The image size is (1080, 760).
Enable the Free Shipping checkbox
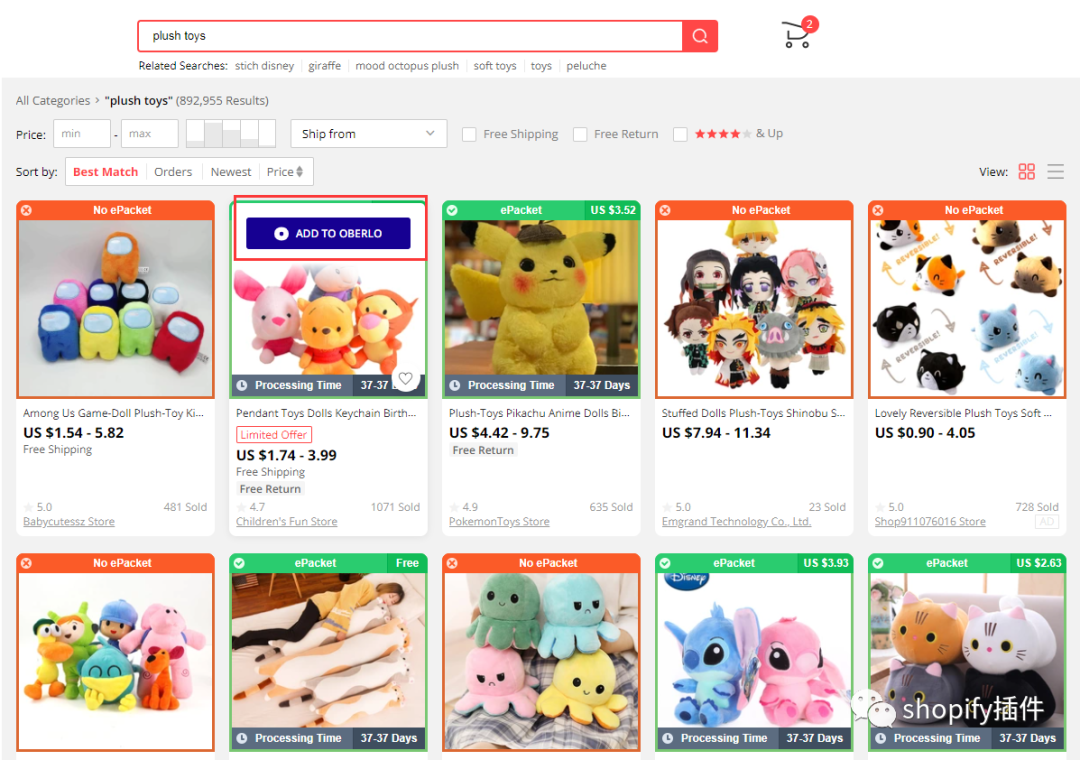[x=469, y=134]
